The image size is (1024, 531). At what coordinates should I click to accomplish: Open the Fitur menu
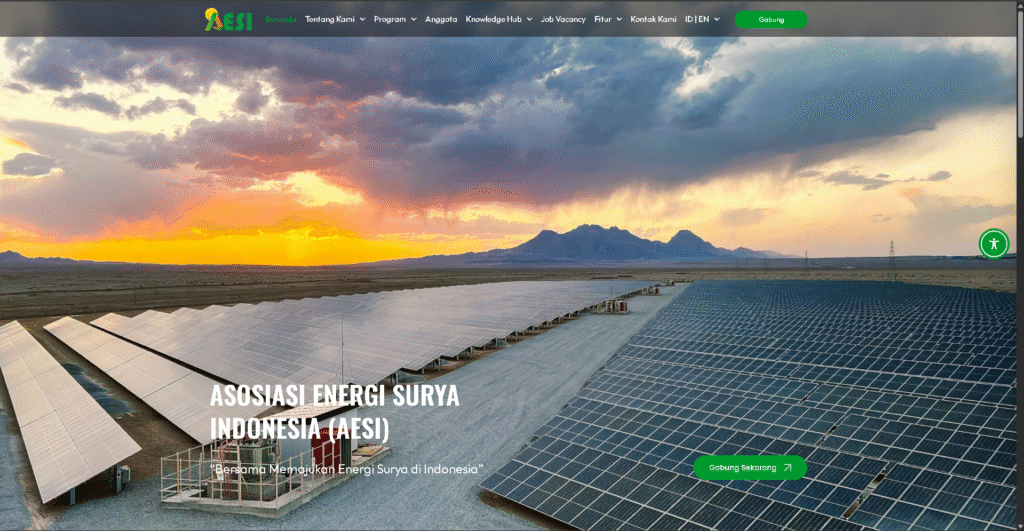pos(603,20)
